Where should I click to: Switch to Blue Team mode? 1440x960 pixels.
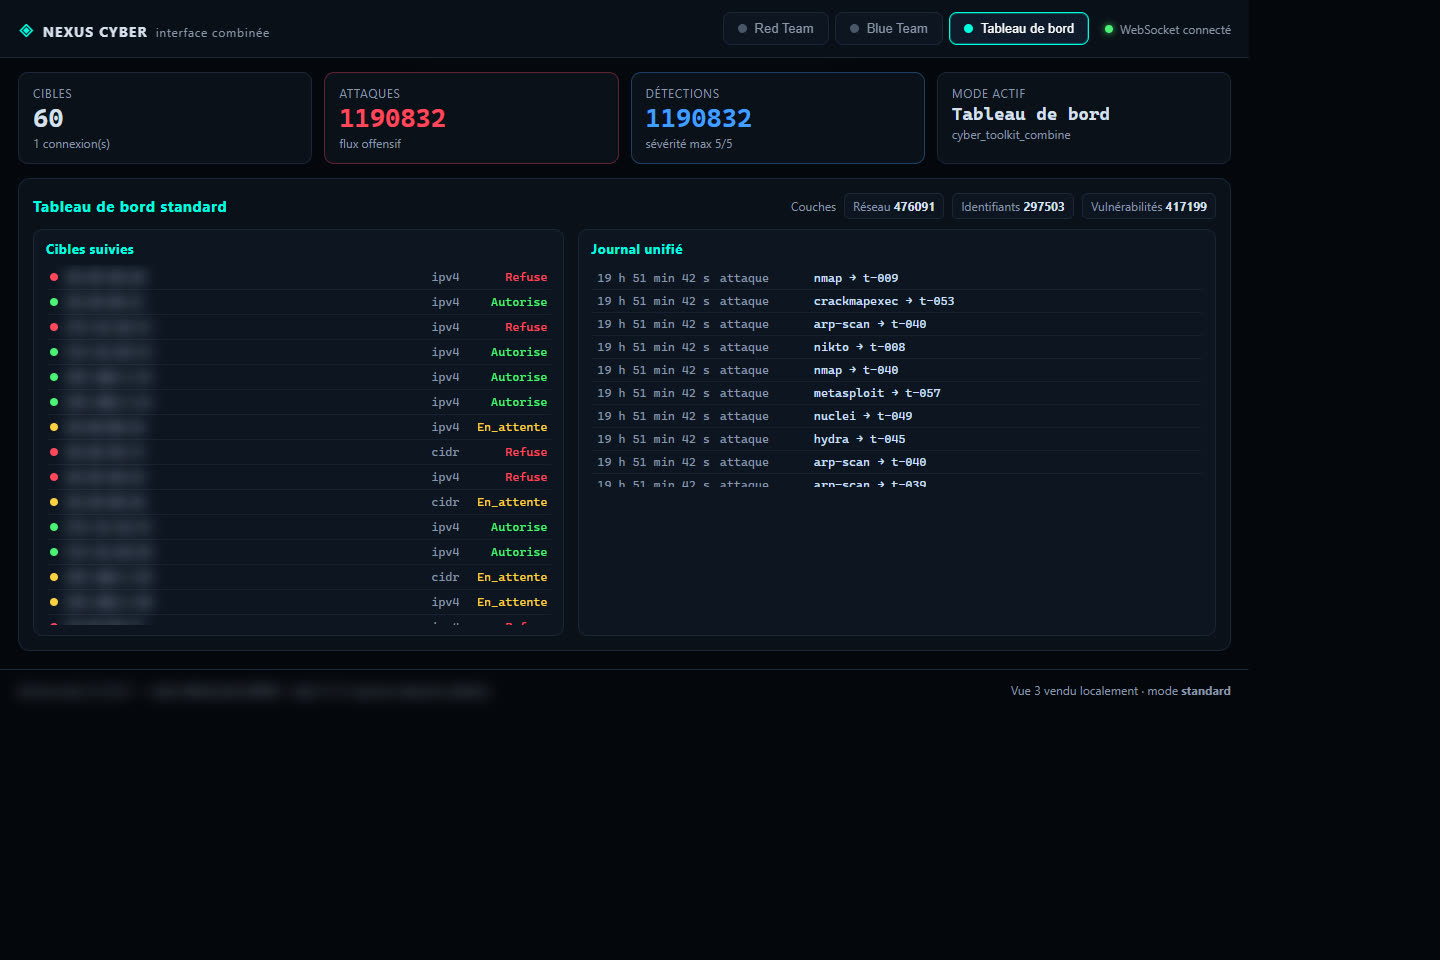point(888,28)
